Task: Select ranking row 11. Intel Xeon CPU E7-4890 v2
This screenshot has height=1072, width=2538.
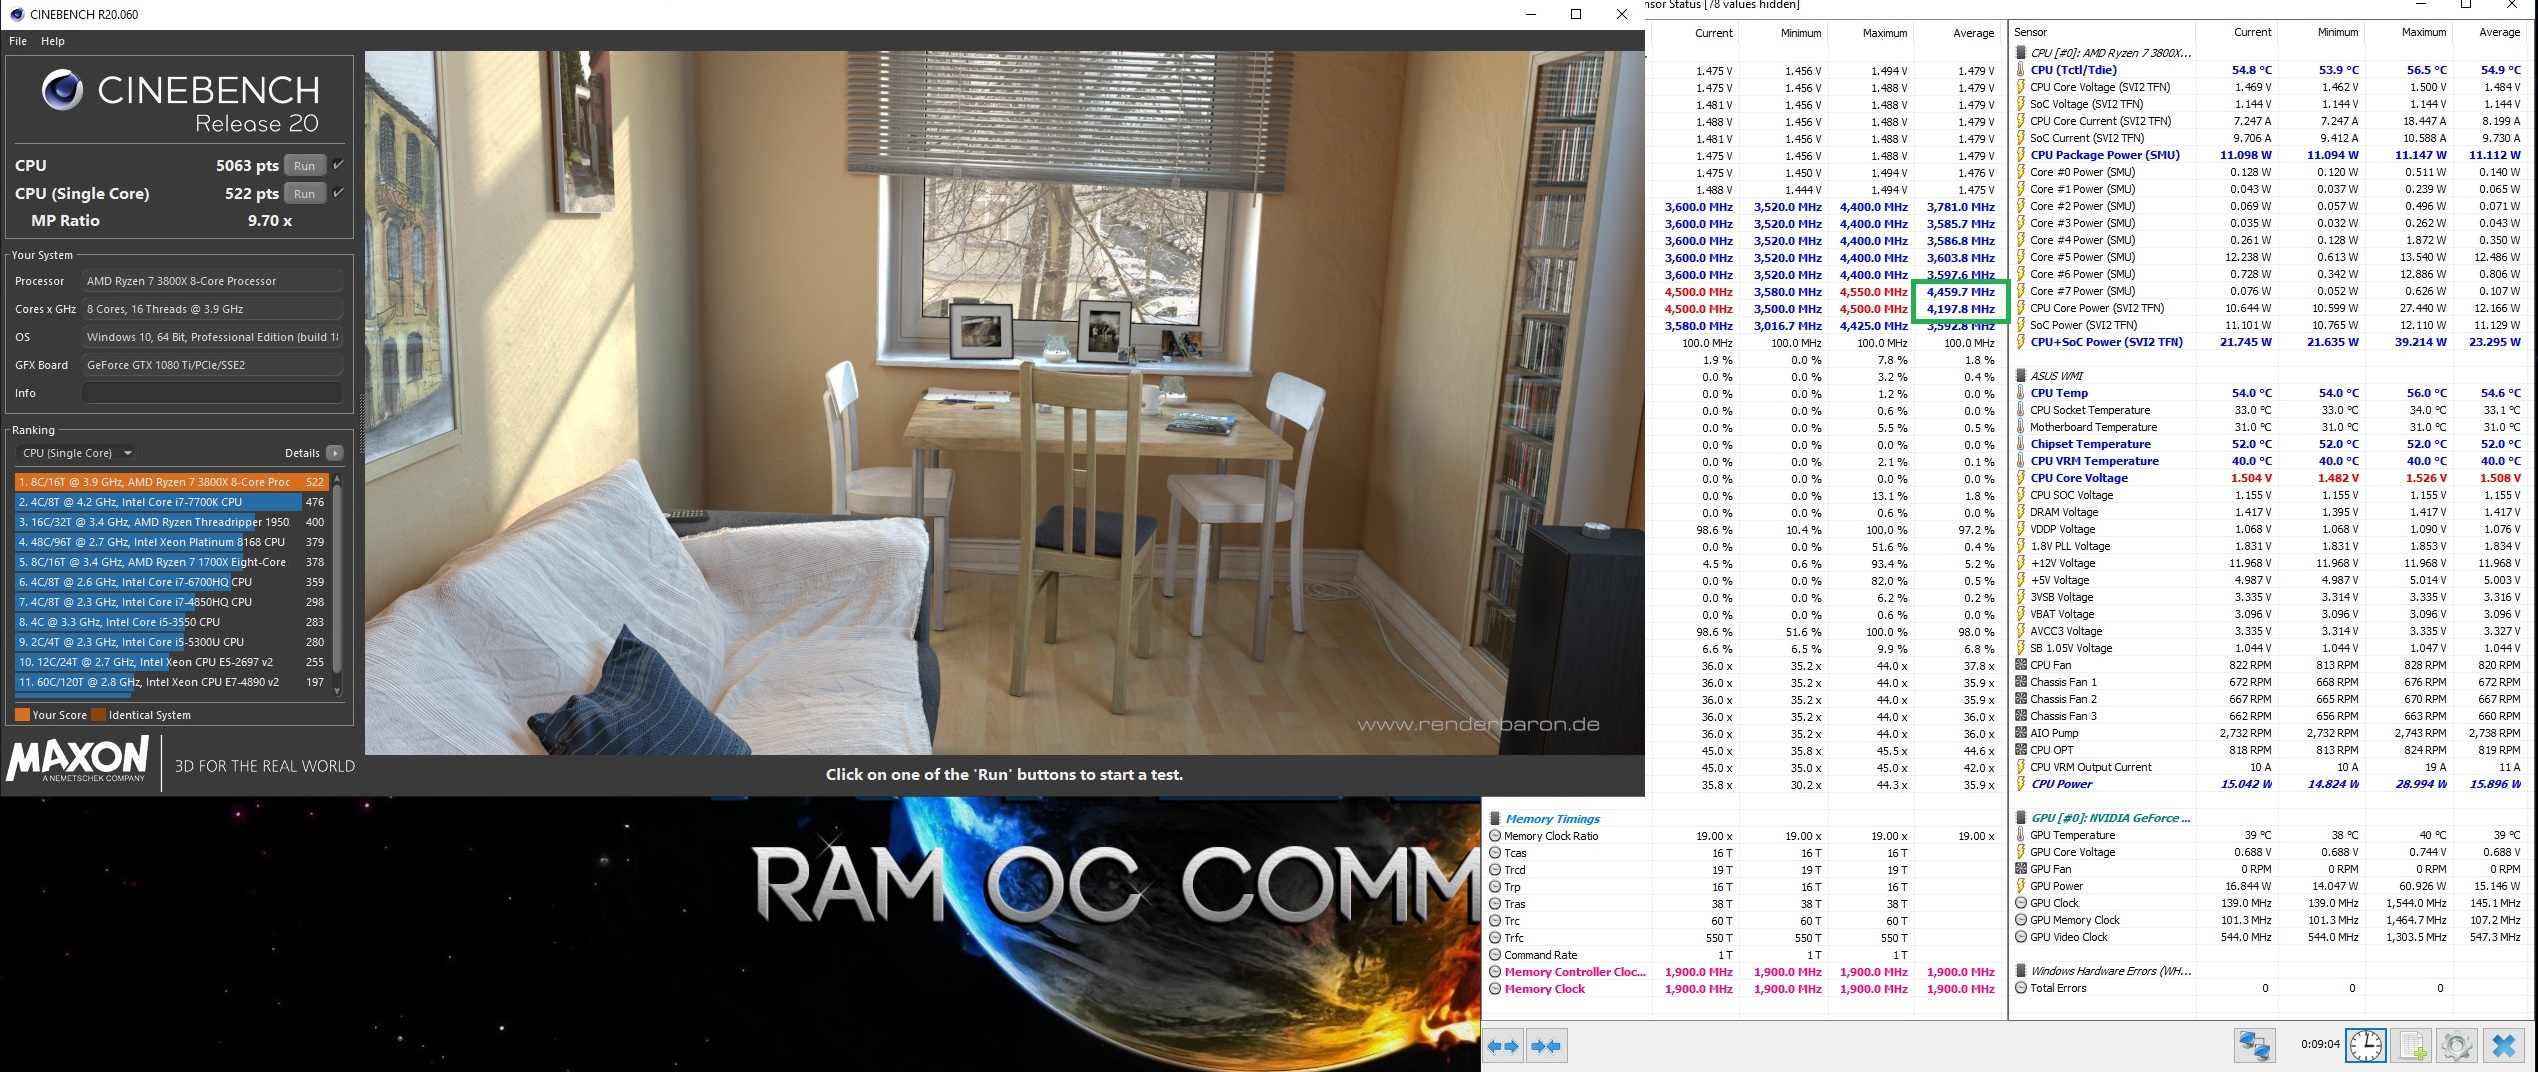Action: point(171,682)
